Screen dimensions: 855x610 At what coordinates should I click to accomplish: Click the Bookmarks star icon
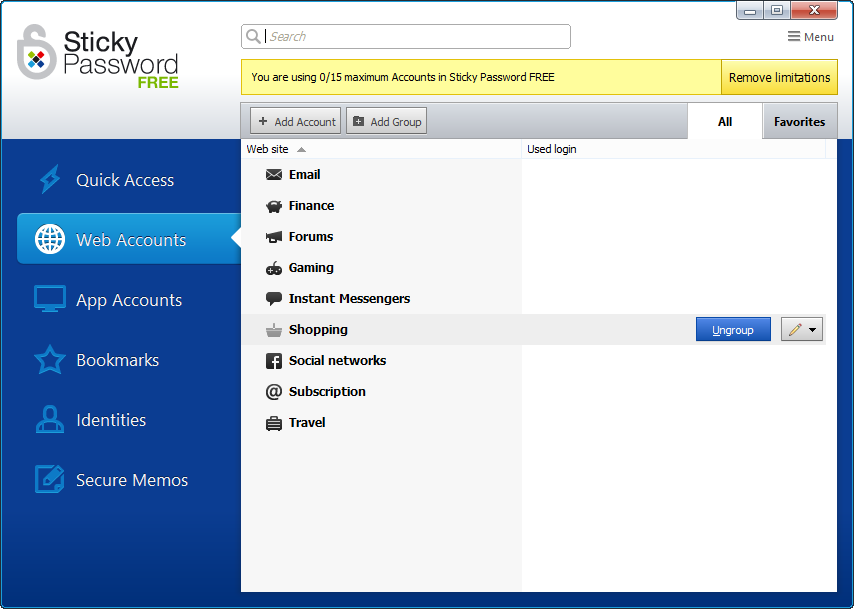50,360
